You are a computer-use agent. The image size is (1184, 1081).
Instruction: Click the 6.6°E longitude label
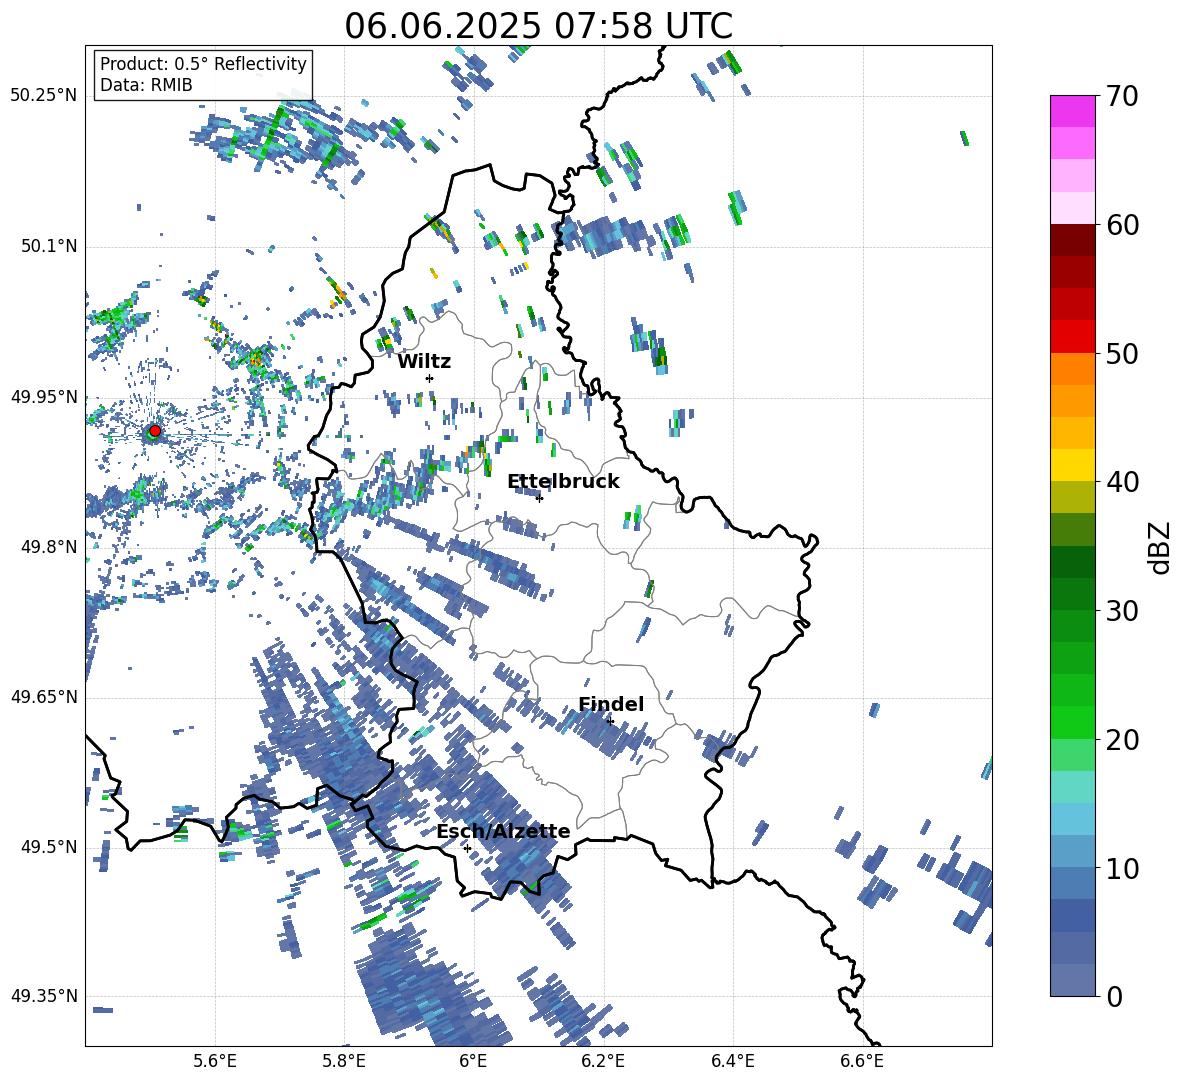coord(862,1061)
